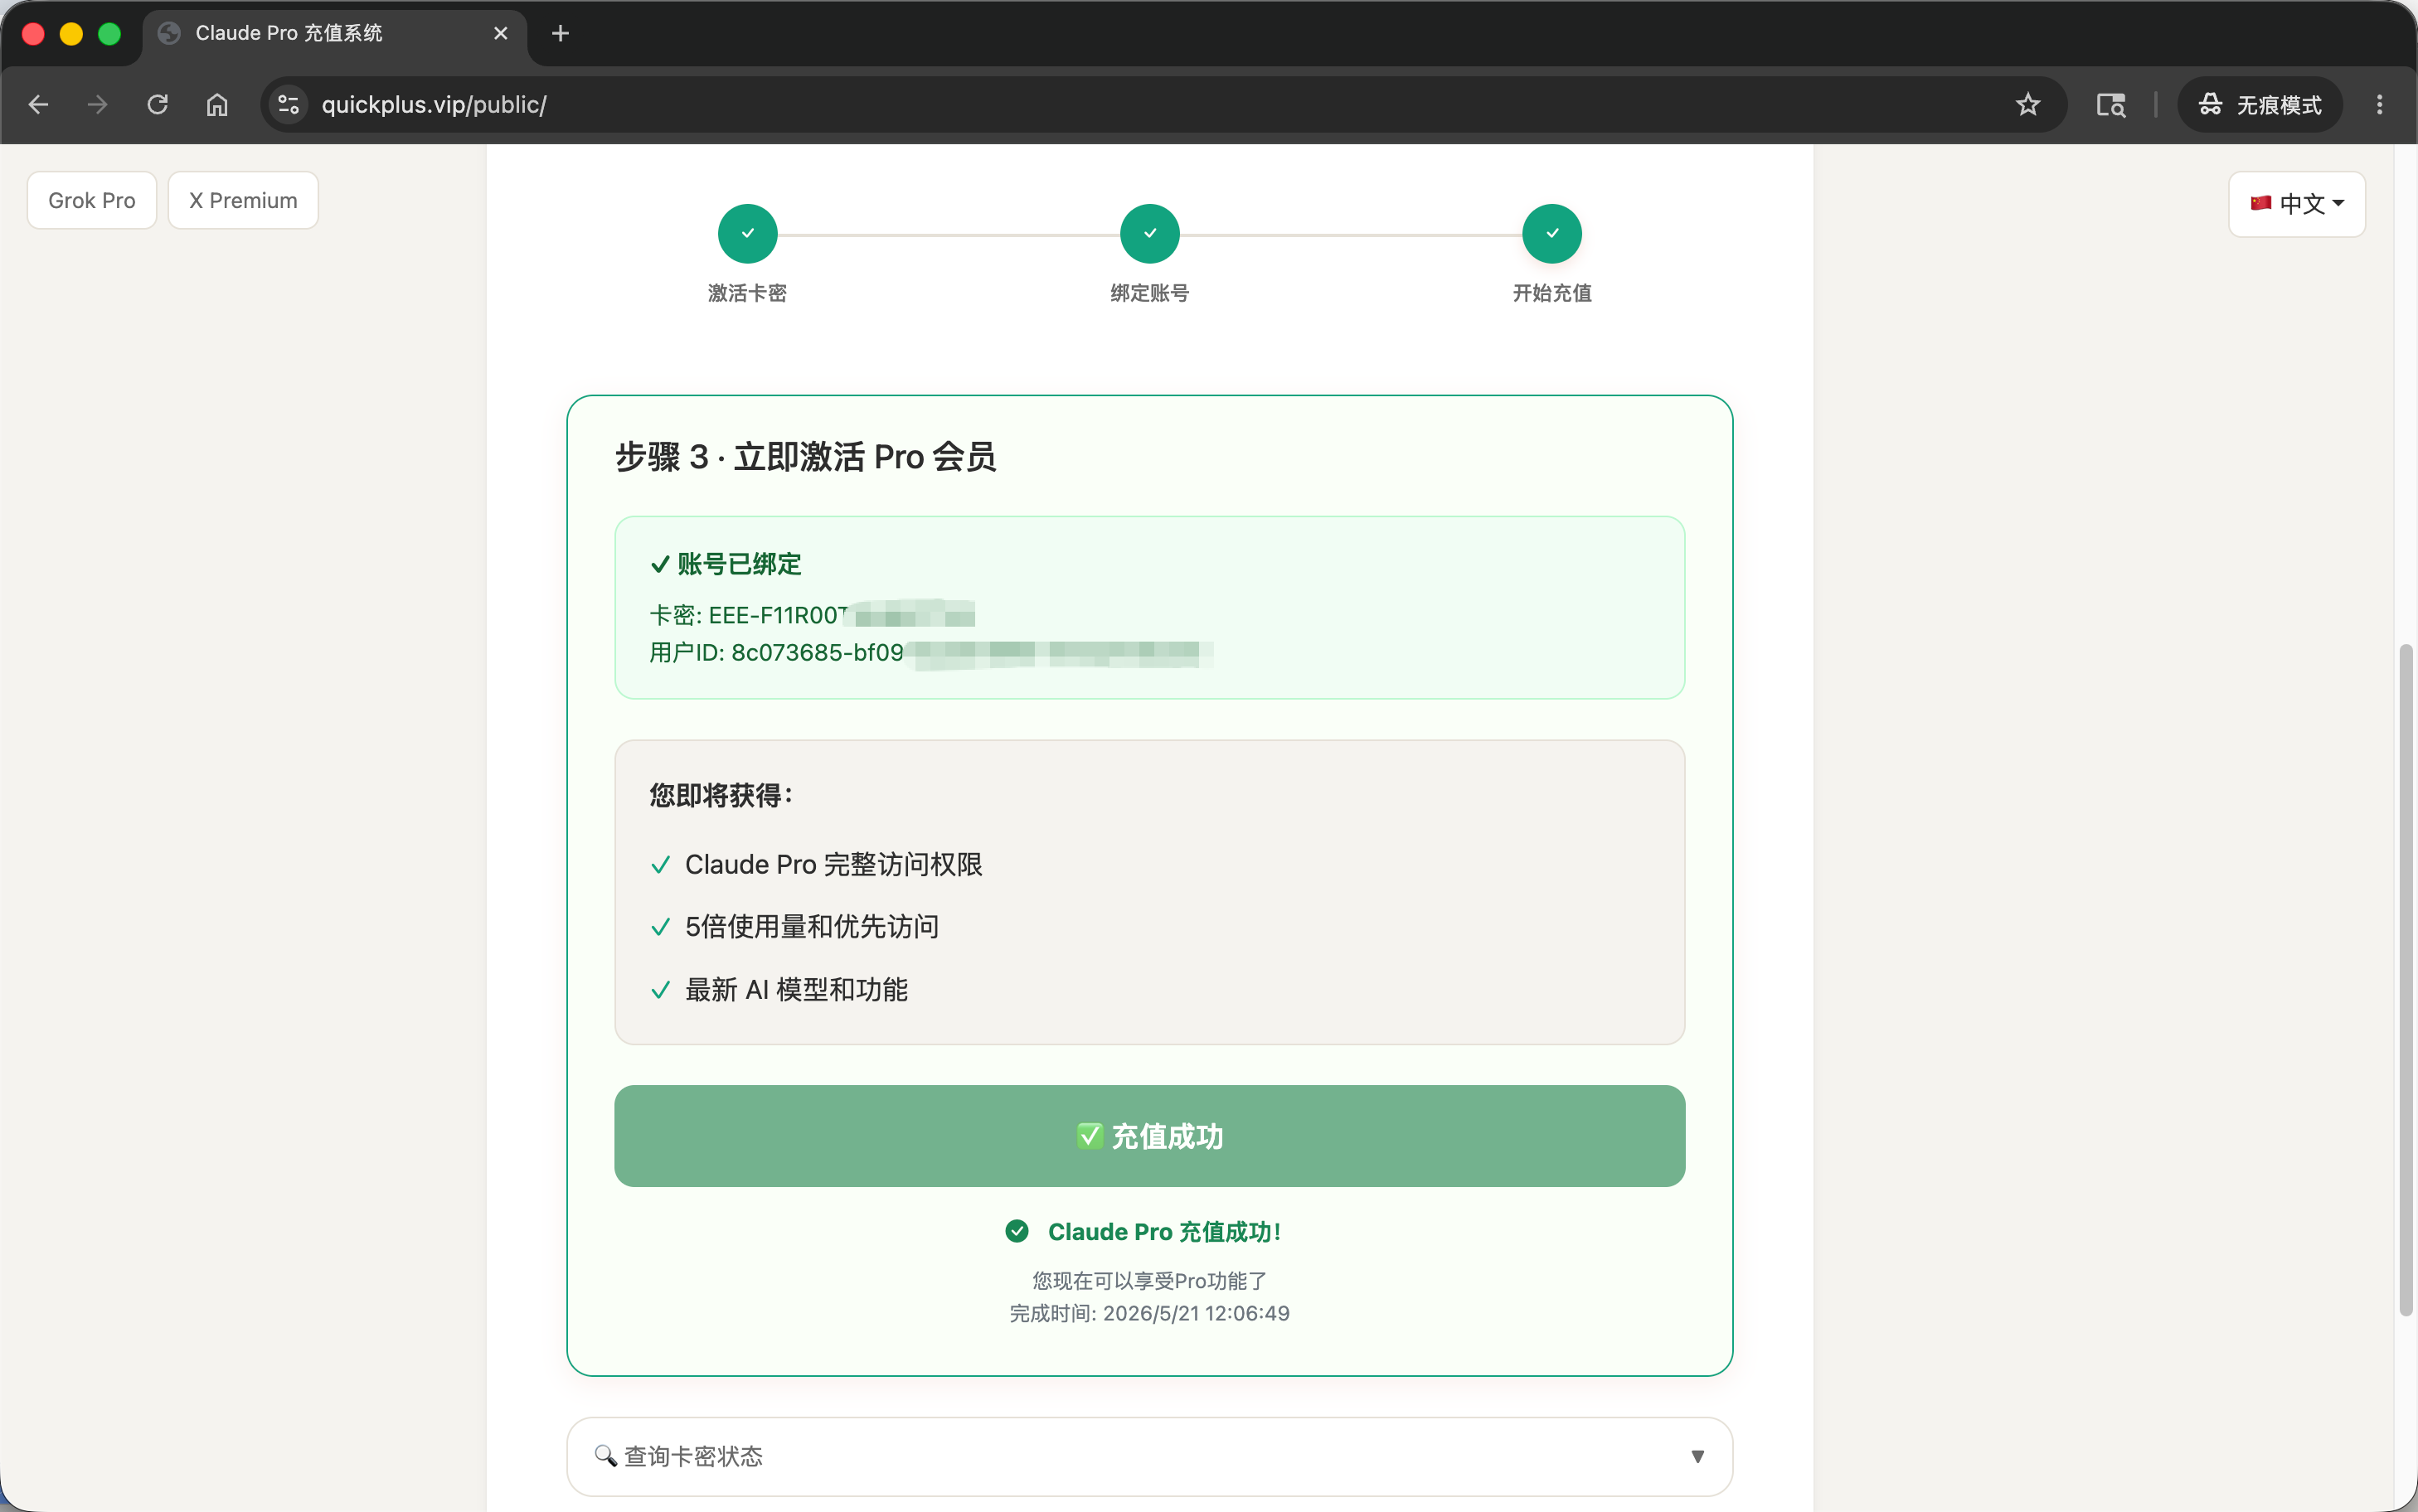Click the 账号已绑定 status heading
Screen dimensions: 2418x1512
point(725,564)
